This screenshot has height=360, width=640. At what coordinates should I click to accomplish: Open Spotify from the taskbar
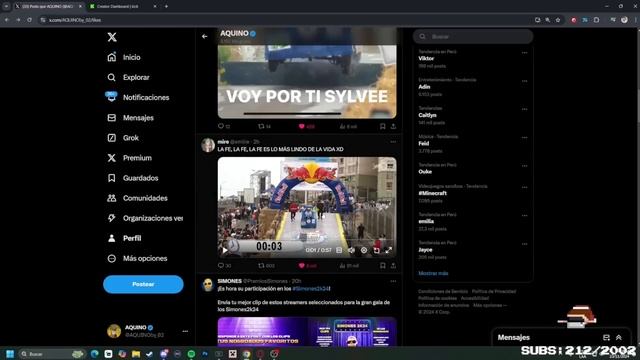191,354
